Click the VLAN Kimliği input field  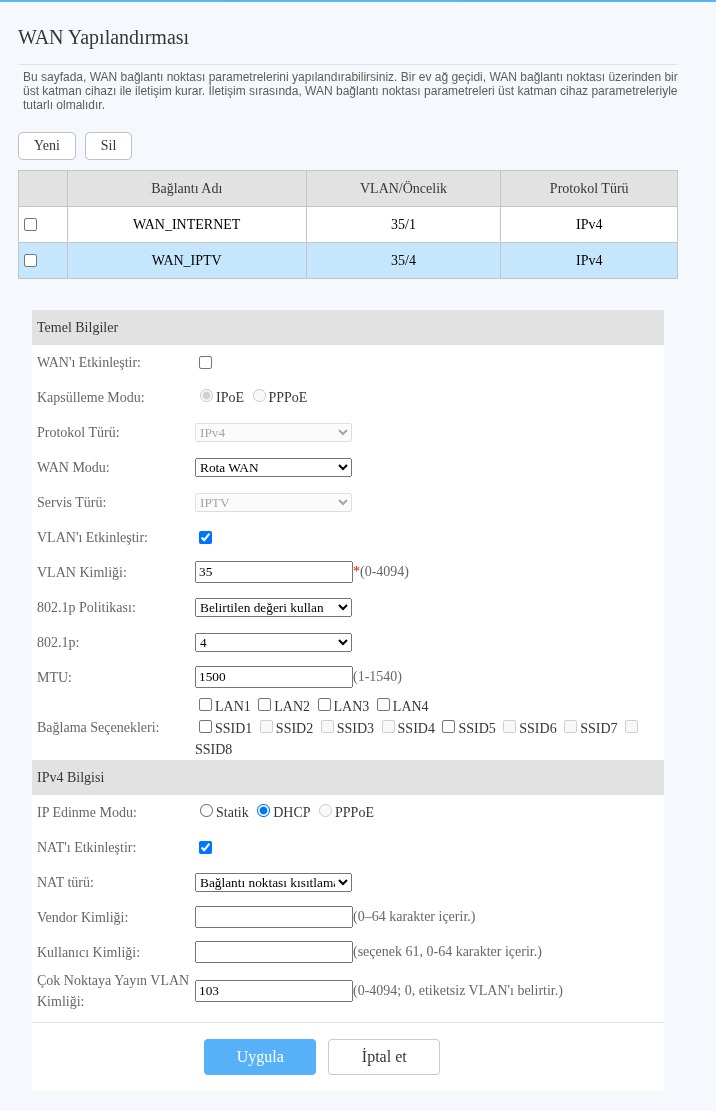[x=273, y=572]
